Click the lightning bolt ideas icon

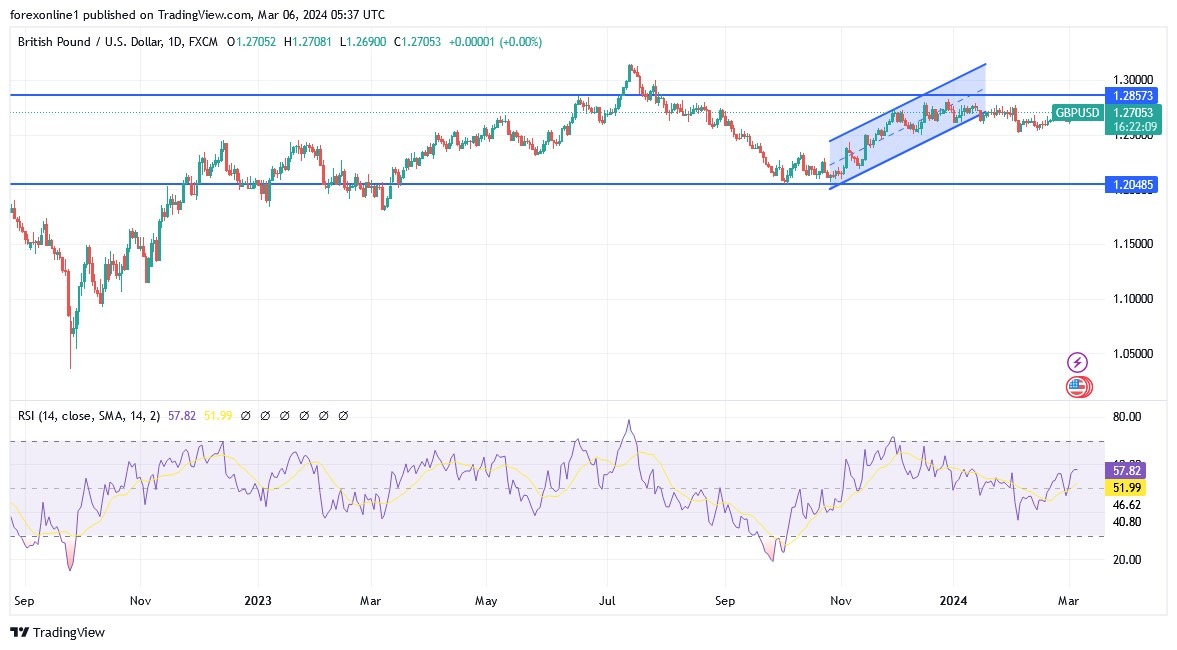[x=1078, y=360]
